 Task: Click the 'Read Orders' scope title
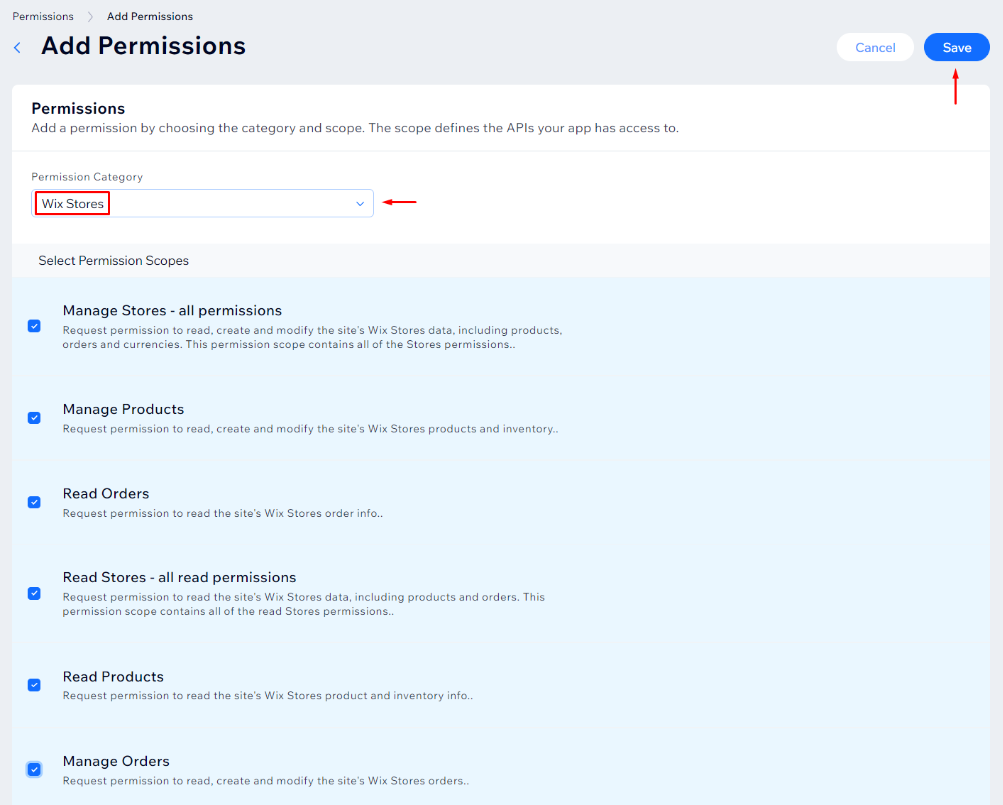coord(106,493)
